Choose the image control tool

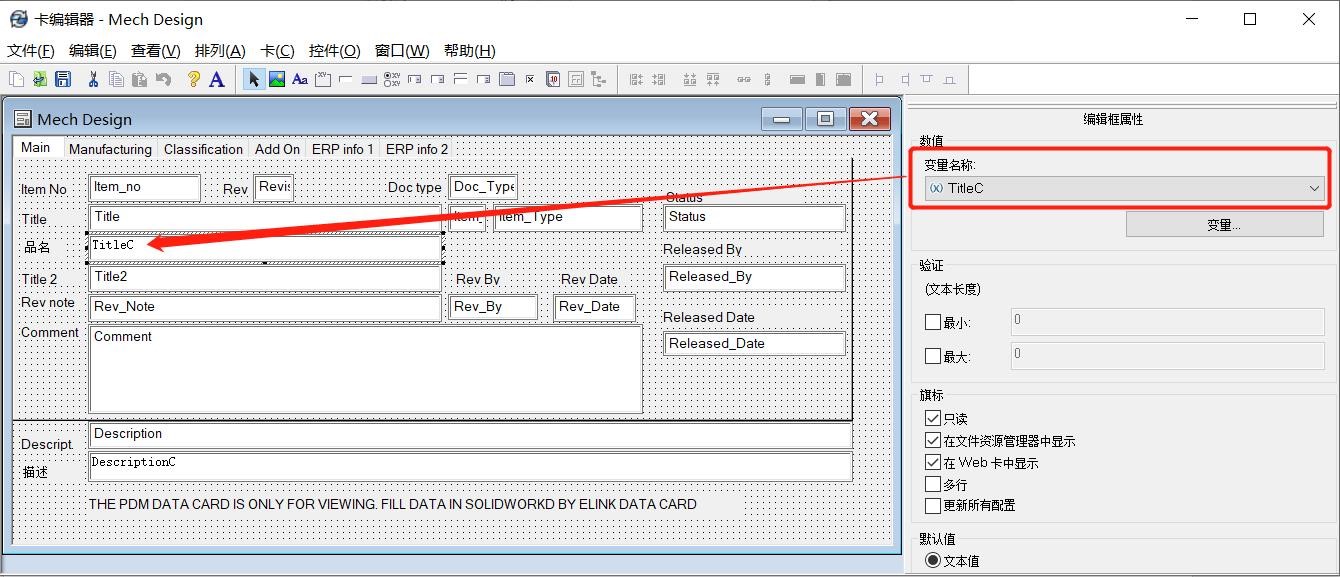click(x=277, y=79)
